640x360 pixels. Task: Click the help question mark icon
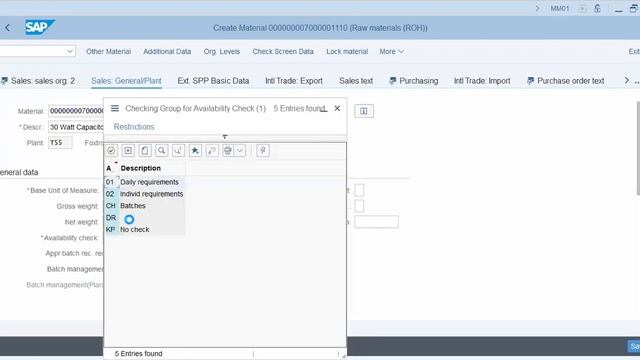coord(263,151)
